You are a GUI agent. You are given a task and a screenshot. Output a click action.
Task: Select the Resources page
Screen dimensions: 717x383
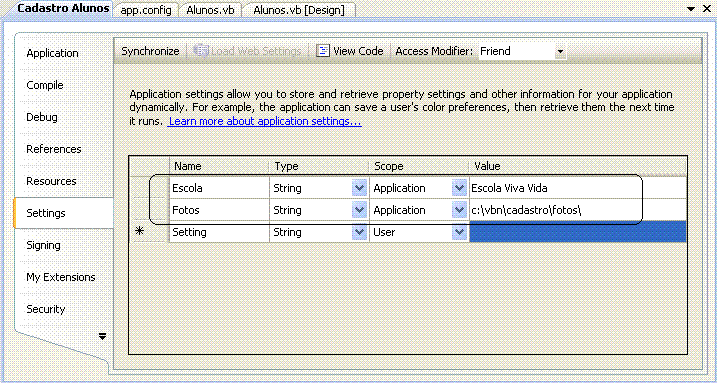(x=51, y=181)
